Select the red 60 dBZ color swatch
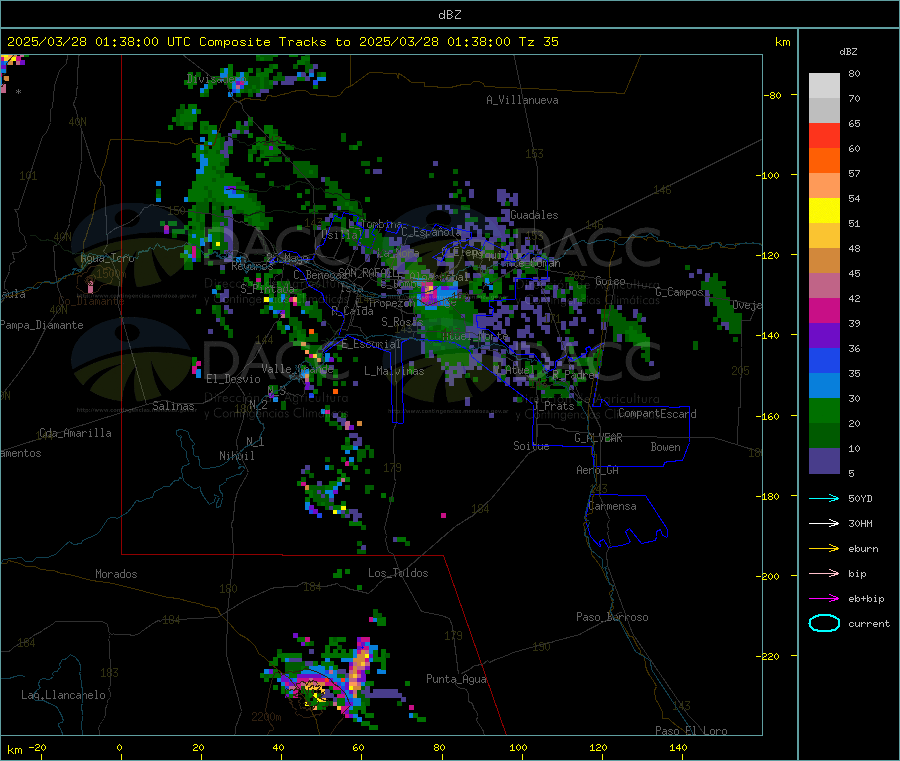The height and width of the screenshot is (761, 900). click(824, 135)
